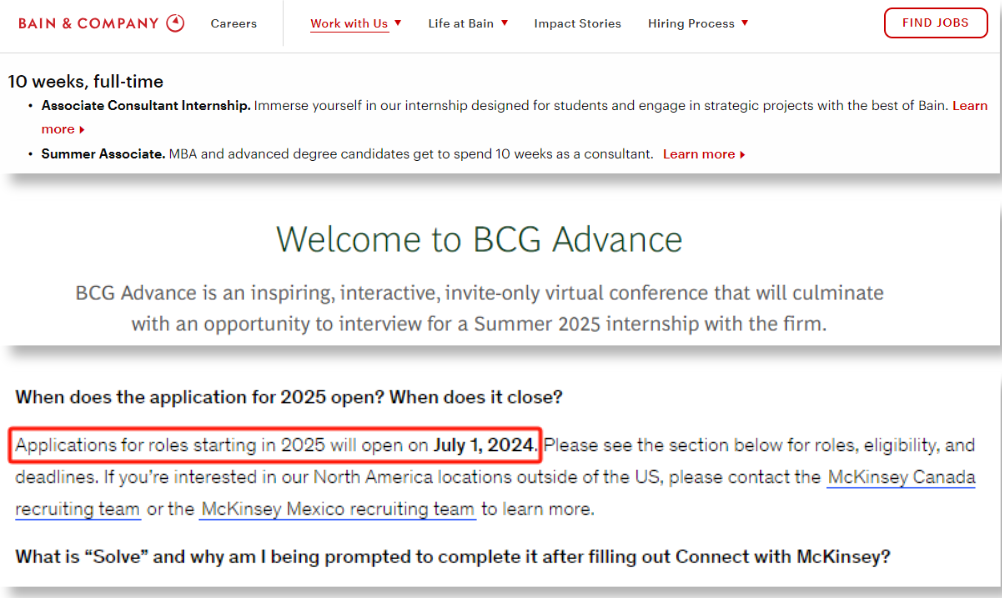Click the FIND JOBS button
Screen dimensions: 1002x598
(x=936, y=23)
